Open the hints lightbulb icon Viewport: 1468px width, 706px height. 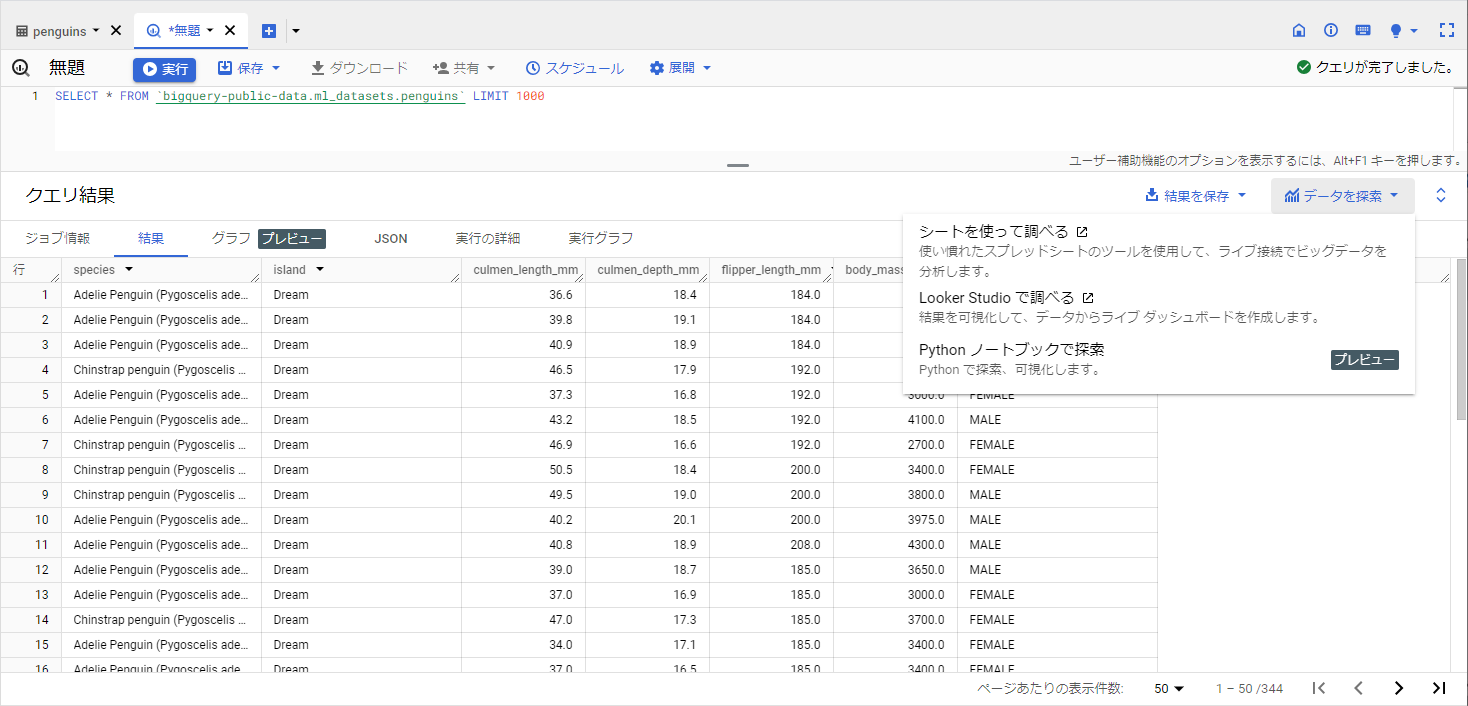[x=1397, y=30]
